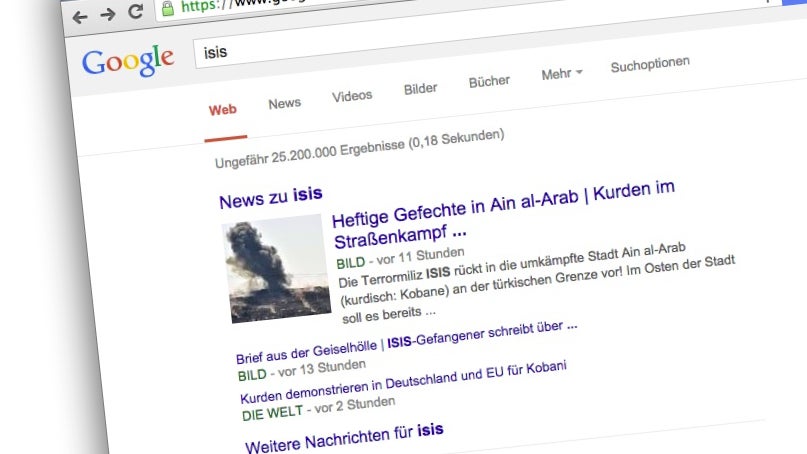The height and width of the screenshot is (454, 807).
Task: Reload the page with the refresh icon
Action: click(x=135, y=12)
